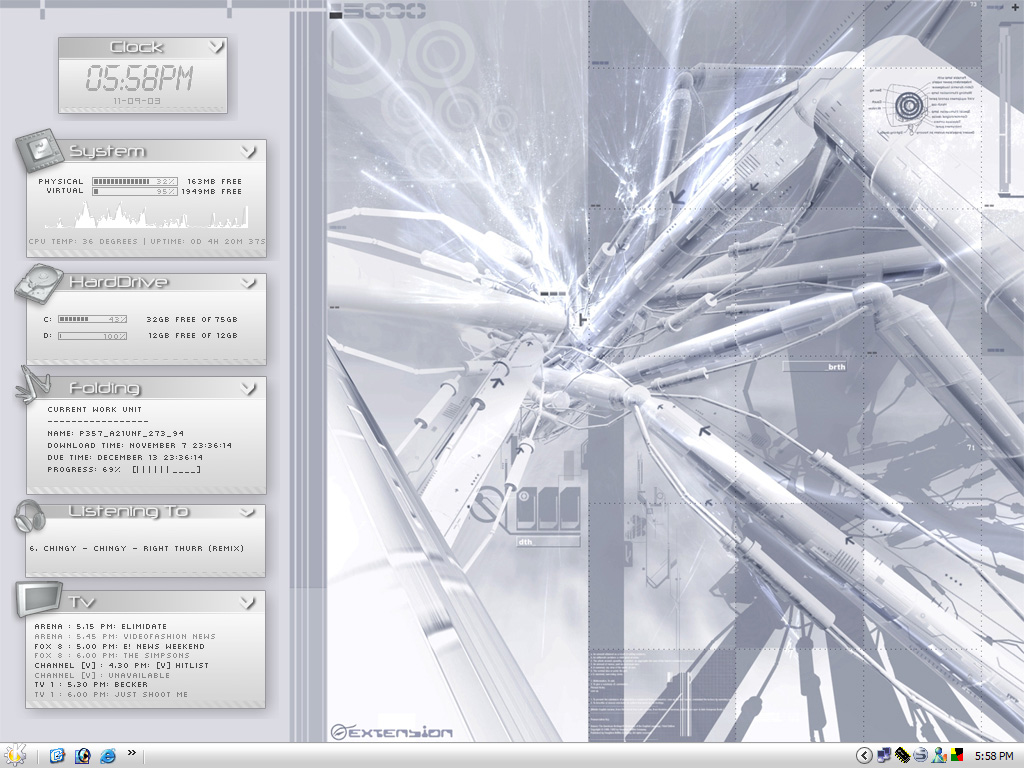Screen dimensions: 1024x768
Task: Click the network connection tray icon
Action: (x=883, y=755)
